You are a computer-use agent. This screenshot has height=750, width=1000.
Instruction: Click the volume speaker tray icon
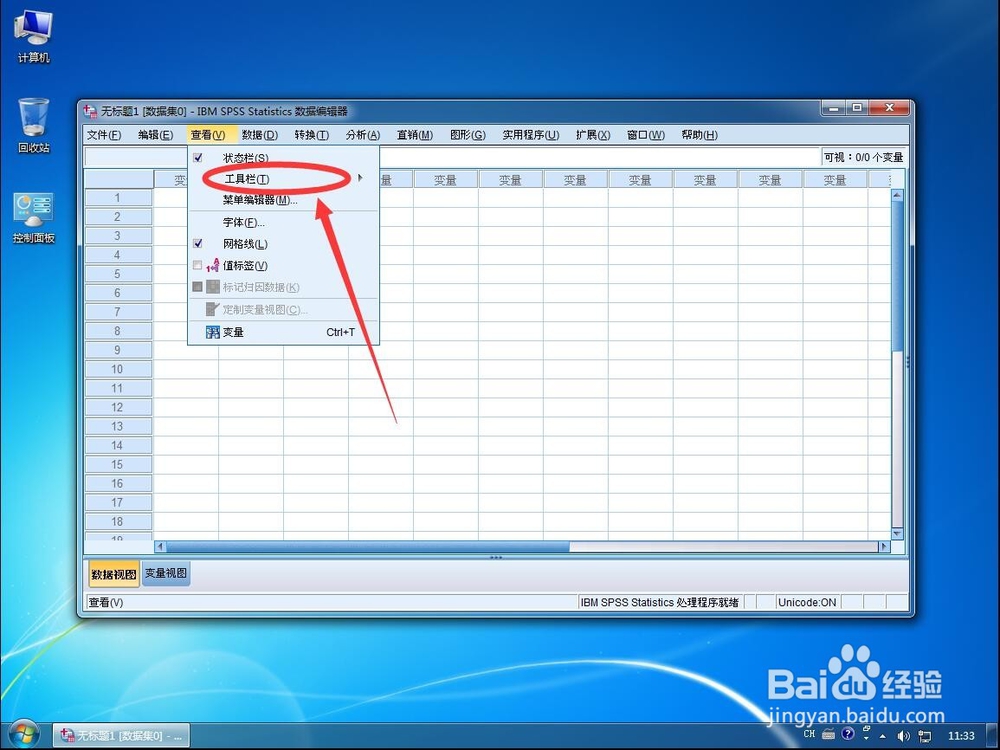[903, 736]
